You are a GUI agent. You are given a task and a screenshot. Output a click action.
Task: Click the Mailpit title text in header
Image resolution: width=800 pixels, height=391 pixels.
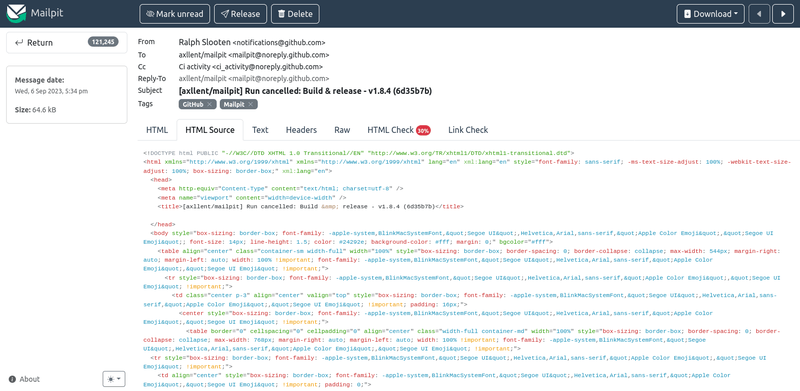tap(47, 14)
